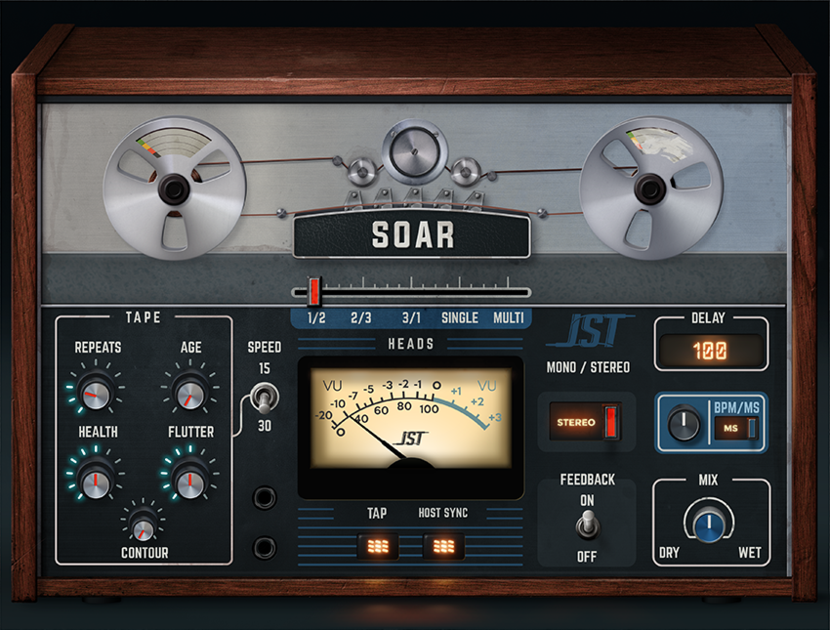Screen dimensions: 830x630
Task: Click the Feedback OFF label
Action: (587, 557)
